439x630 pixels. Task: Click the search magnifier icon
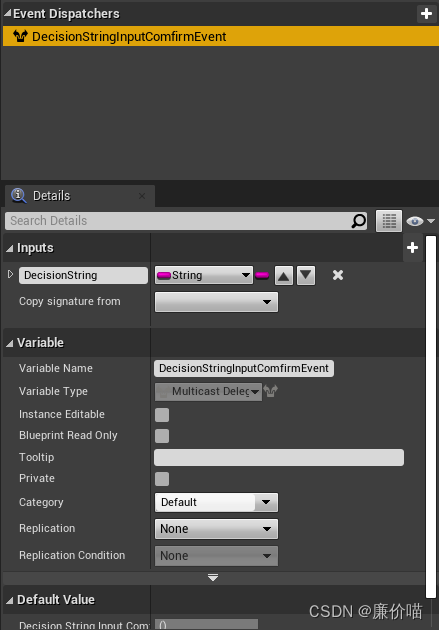tap(359, 221)
